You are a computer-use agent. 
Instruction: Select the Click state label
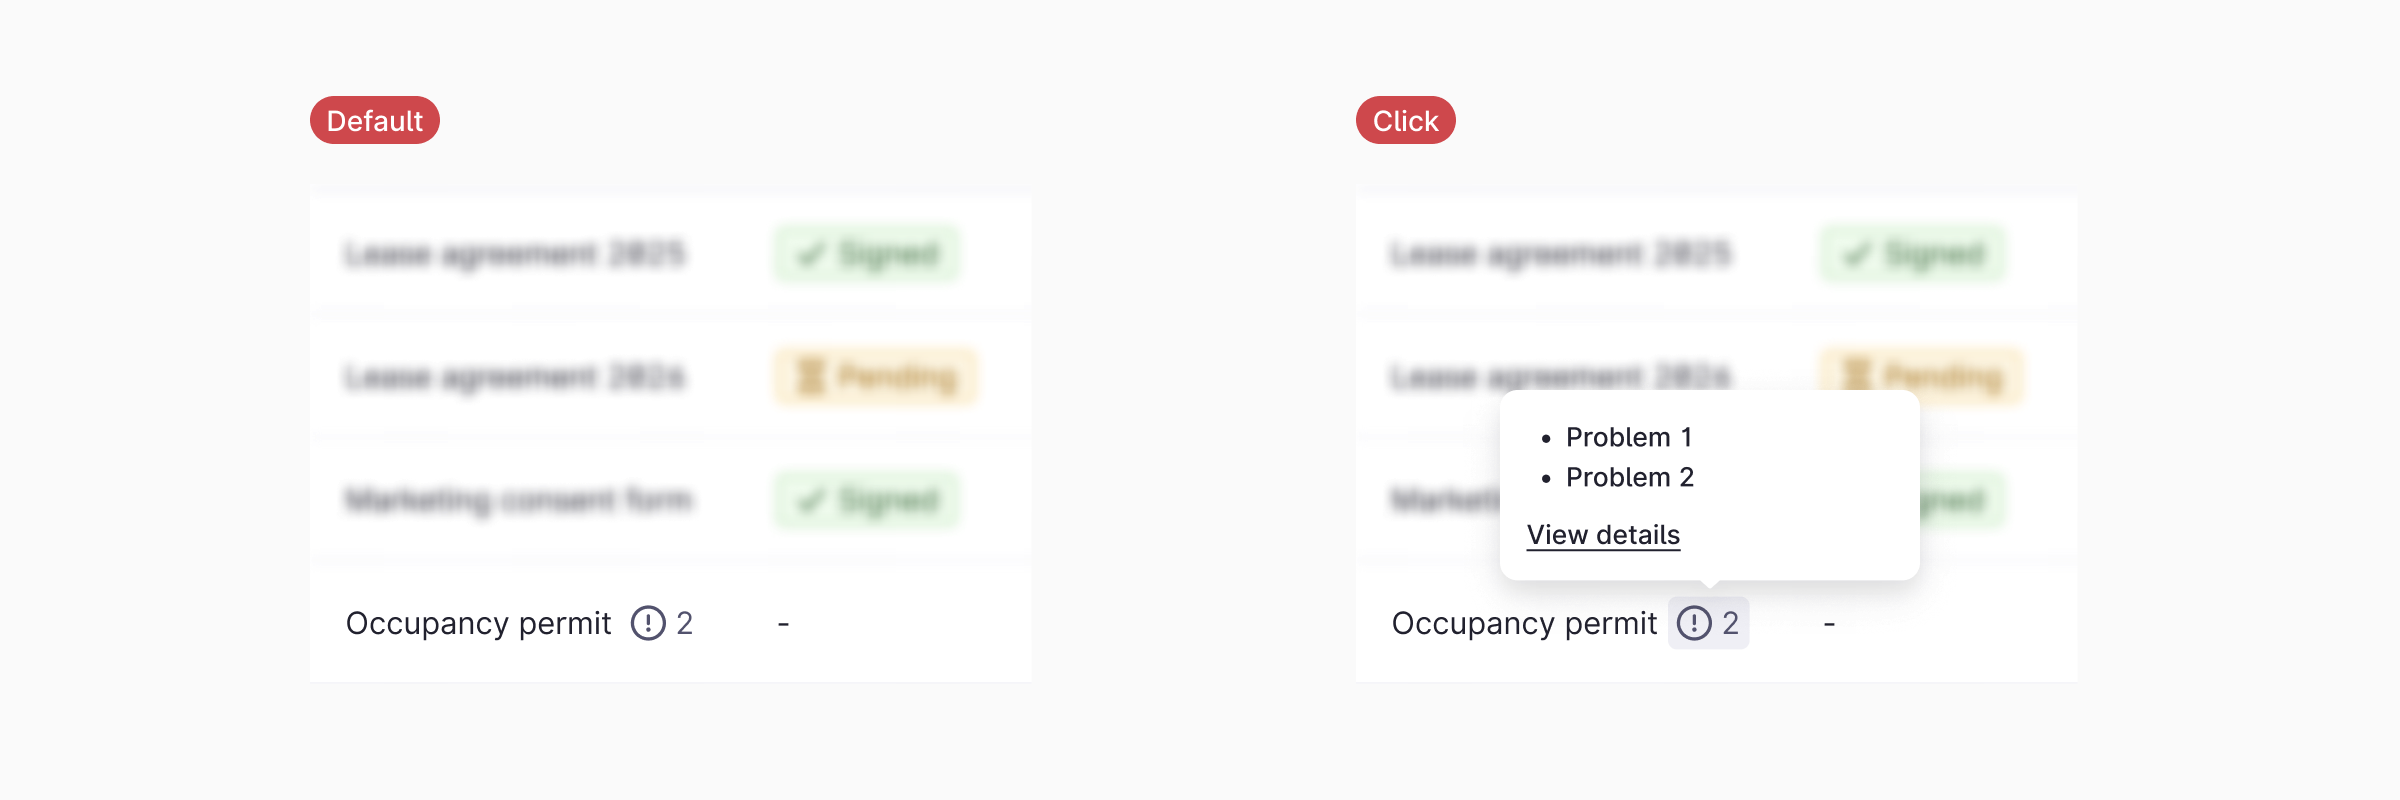click(x=1404, y=120)
